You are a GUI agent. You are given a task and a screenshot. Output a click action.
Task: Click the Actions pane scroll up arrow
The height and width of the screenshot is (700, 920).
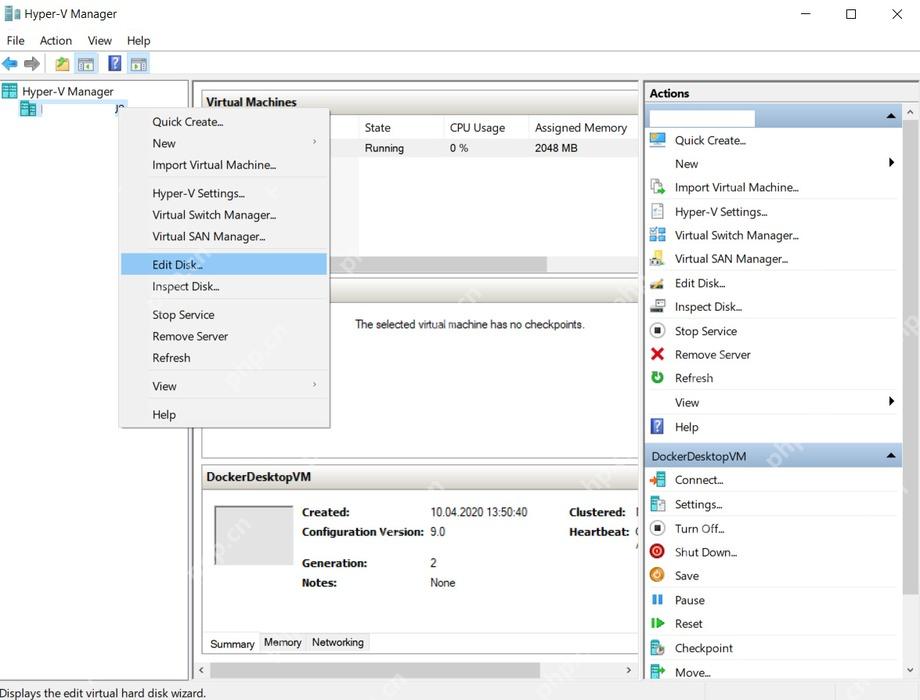tap(910, 111)
